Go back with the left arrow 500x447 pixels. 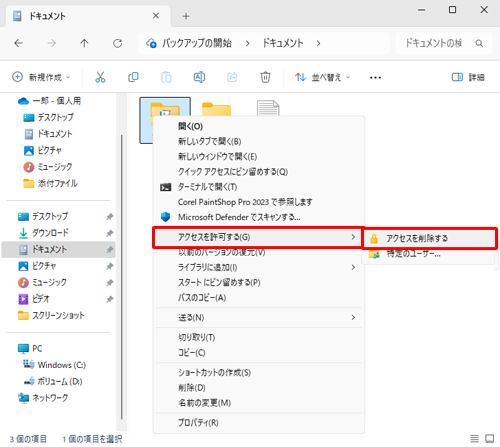[x=19, y=43]
